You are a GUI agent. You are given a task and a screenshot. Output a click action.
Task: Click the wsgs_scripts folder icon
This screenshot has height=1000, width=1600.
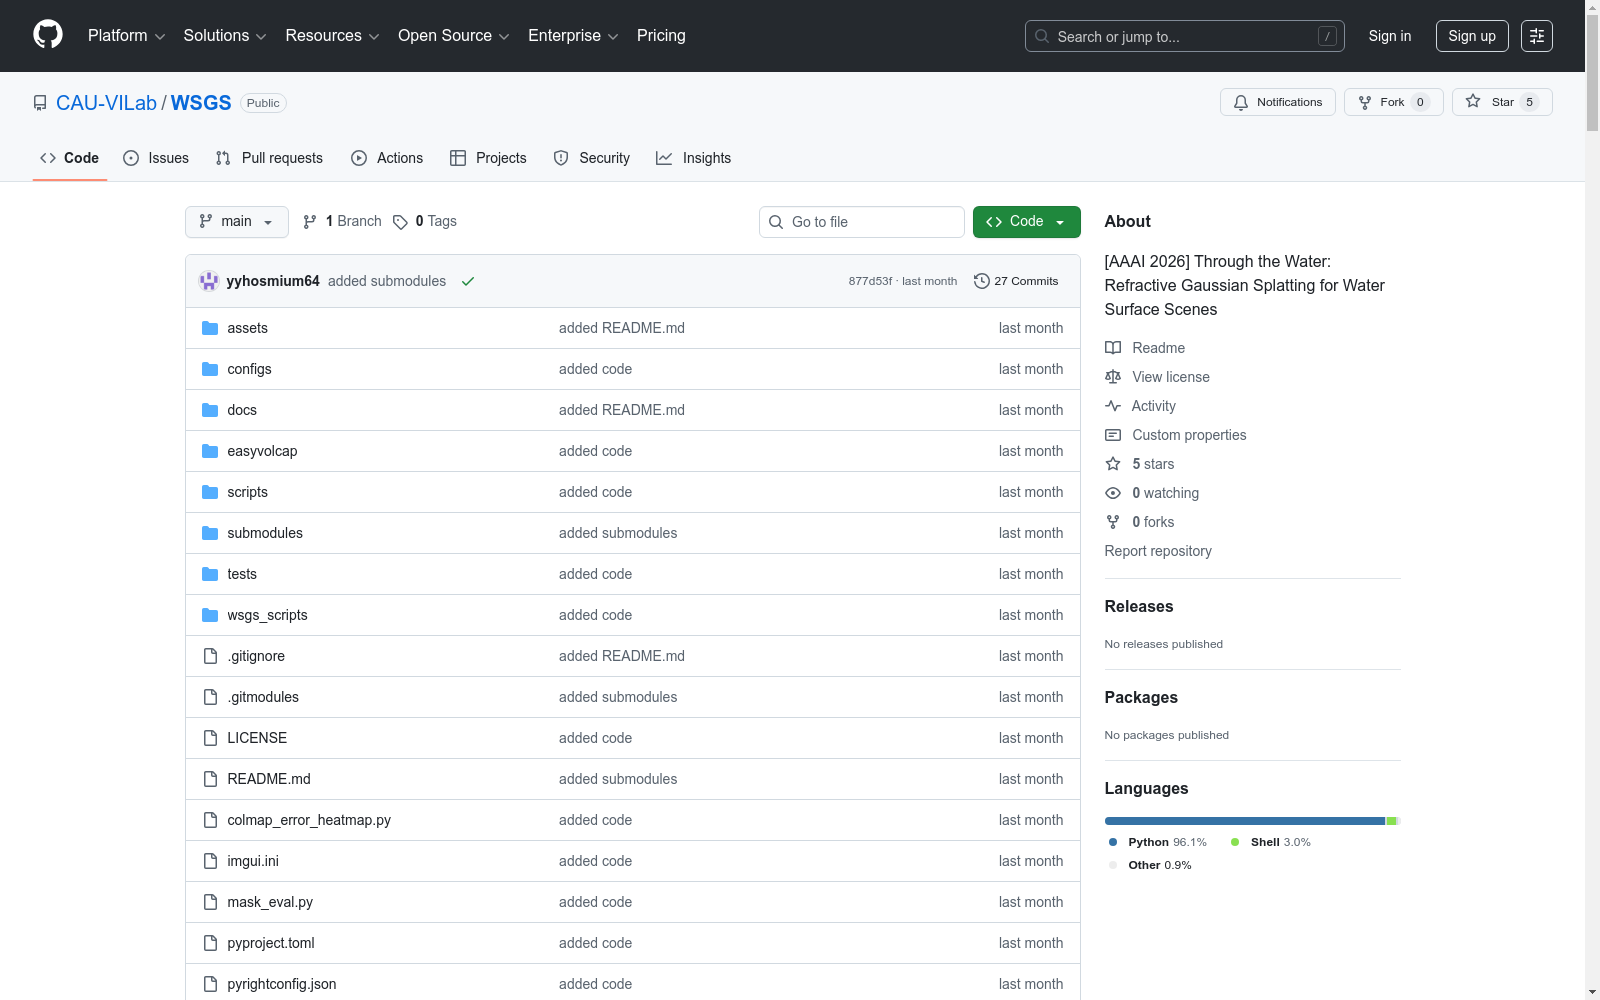(x=210, y=615)
